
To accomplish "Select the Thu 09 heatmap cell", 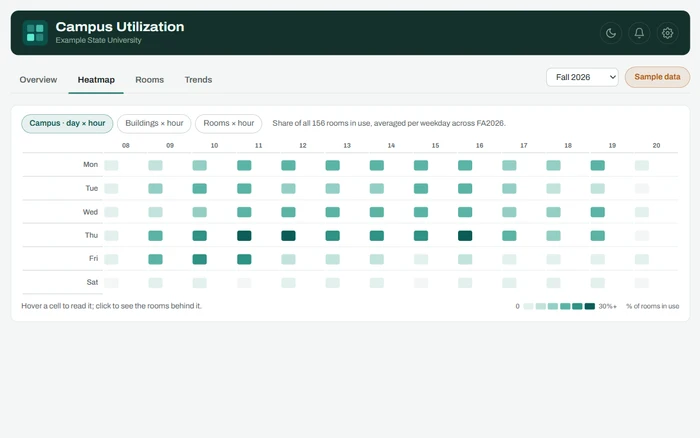I will 155,235.
